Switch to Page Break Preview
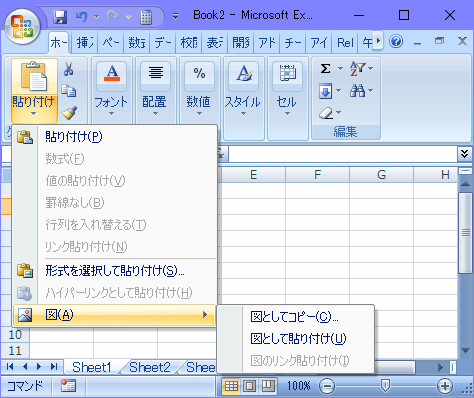Viewport: 474px width, 398px height. (268, 386)
